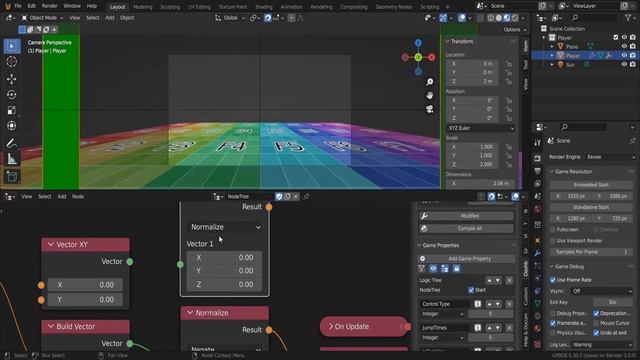Open the XYZ Euler rotation mode dropdown
Image resolution: width=640 pixels, height=360 pixels.
480,128
